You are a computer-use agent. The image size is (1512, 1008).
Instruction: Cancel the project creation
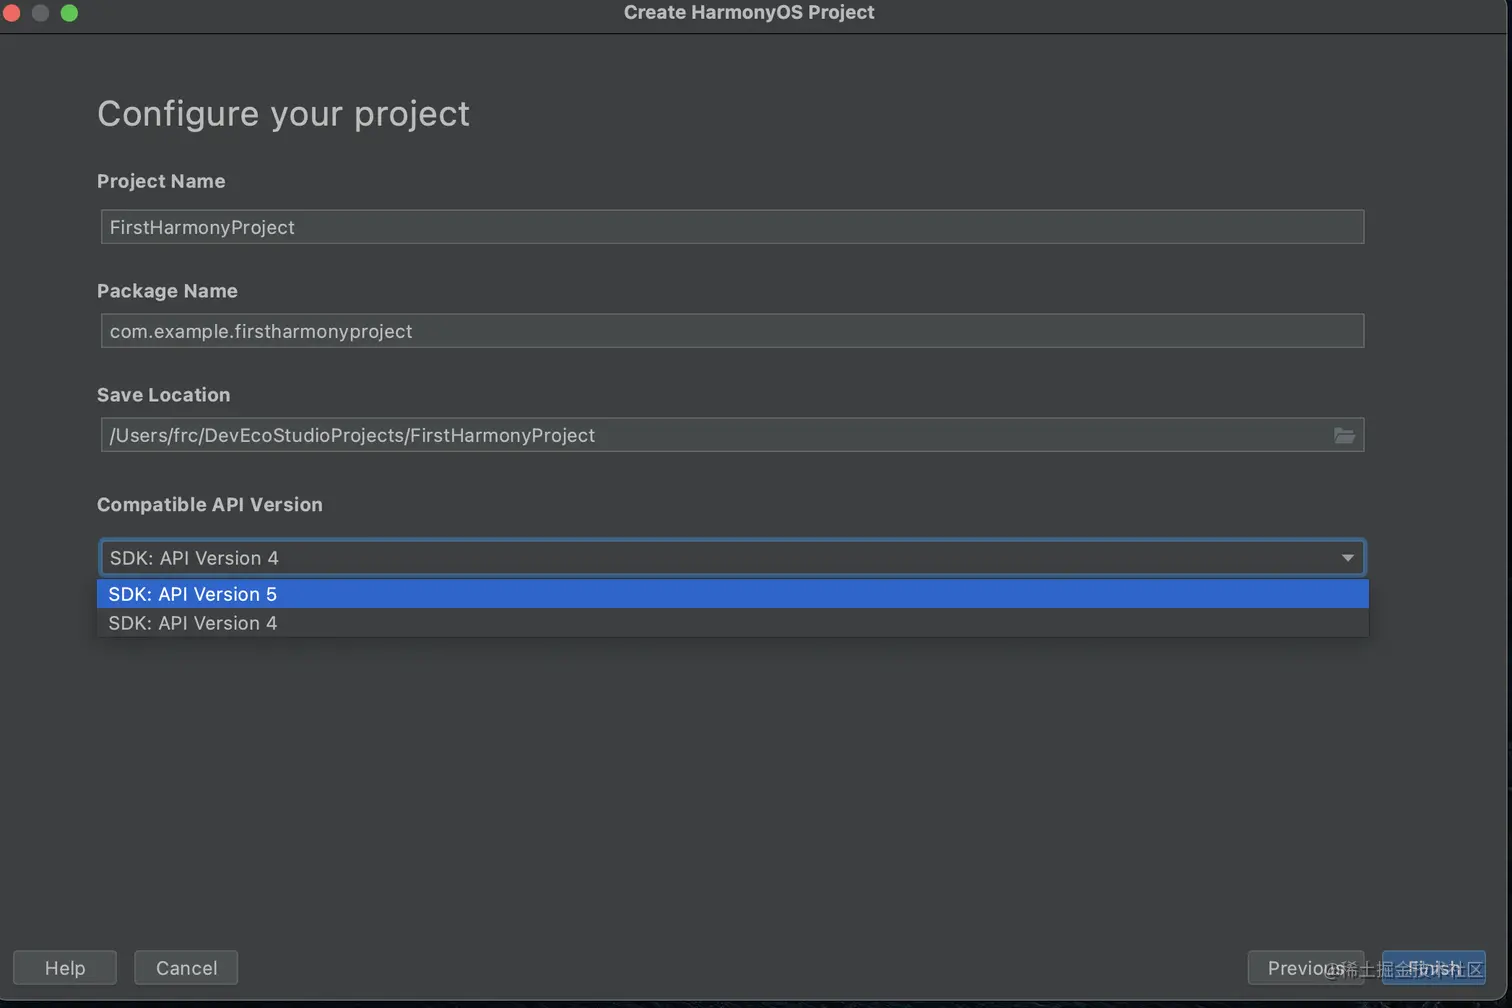click(186, 968)
